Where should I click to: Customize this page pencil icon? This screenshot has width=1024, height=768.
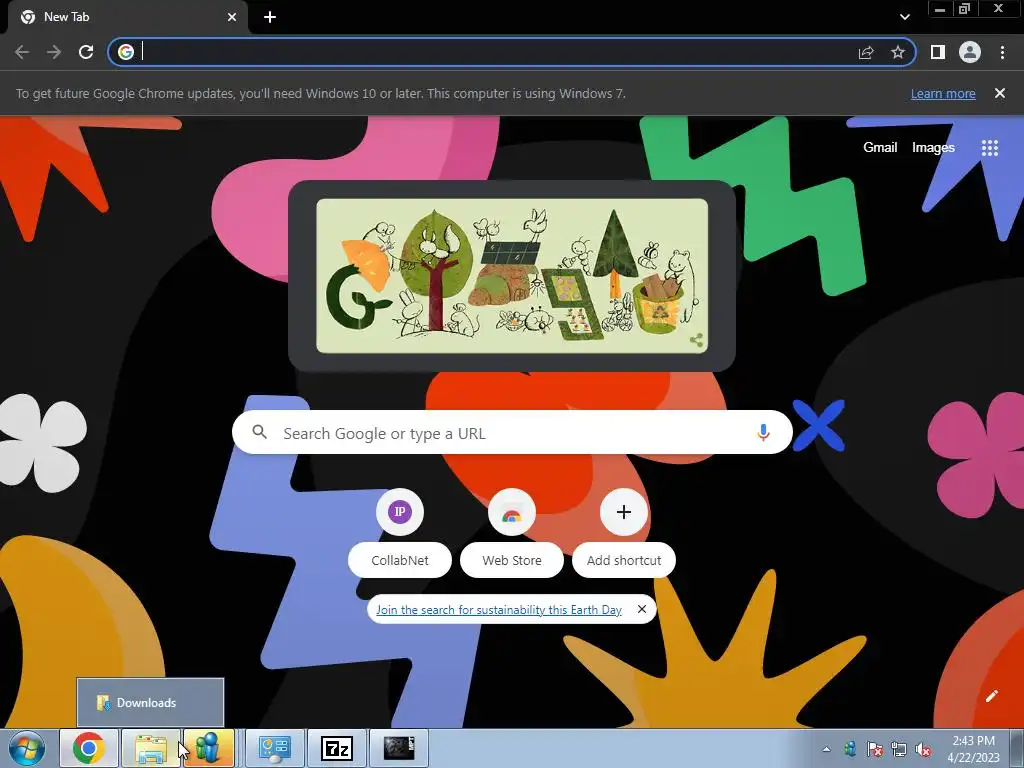click(991, 696)
